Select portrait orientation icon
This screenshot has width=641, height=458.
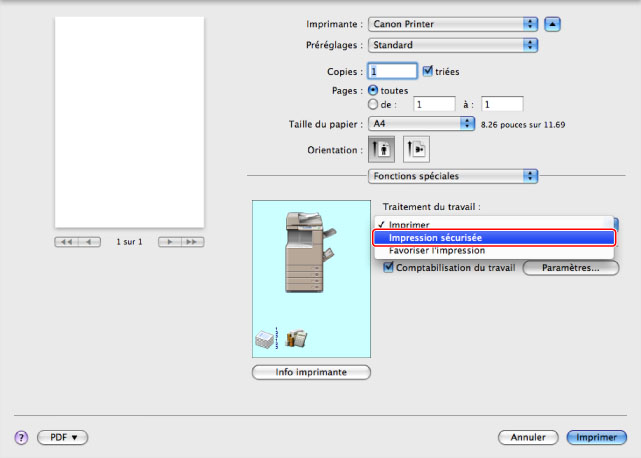(381, 149)
